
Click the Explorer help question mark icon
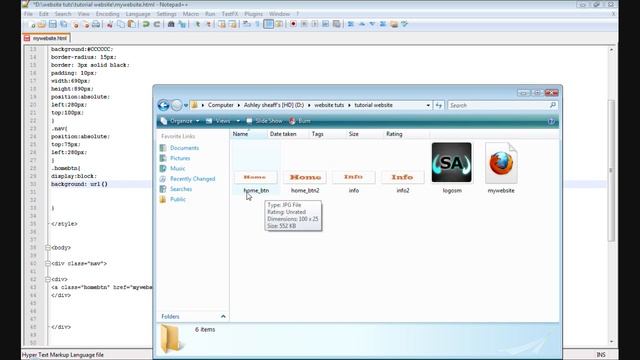[x=551, y=121]
